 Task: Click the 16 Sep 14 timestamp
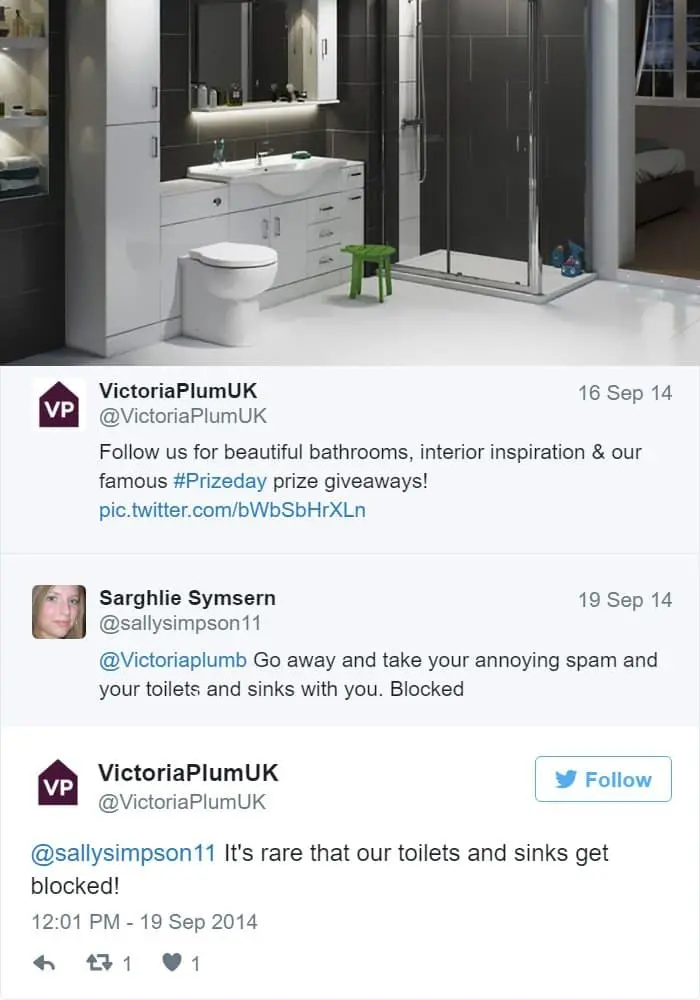click(625, 393)
